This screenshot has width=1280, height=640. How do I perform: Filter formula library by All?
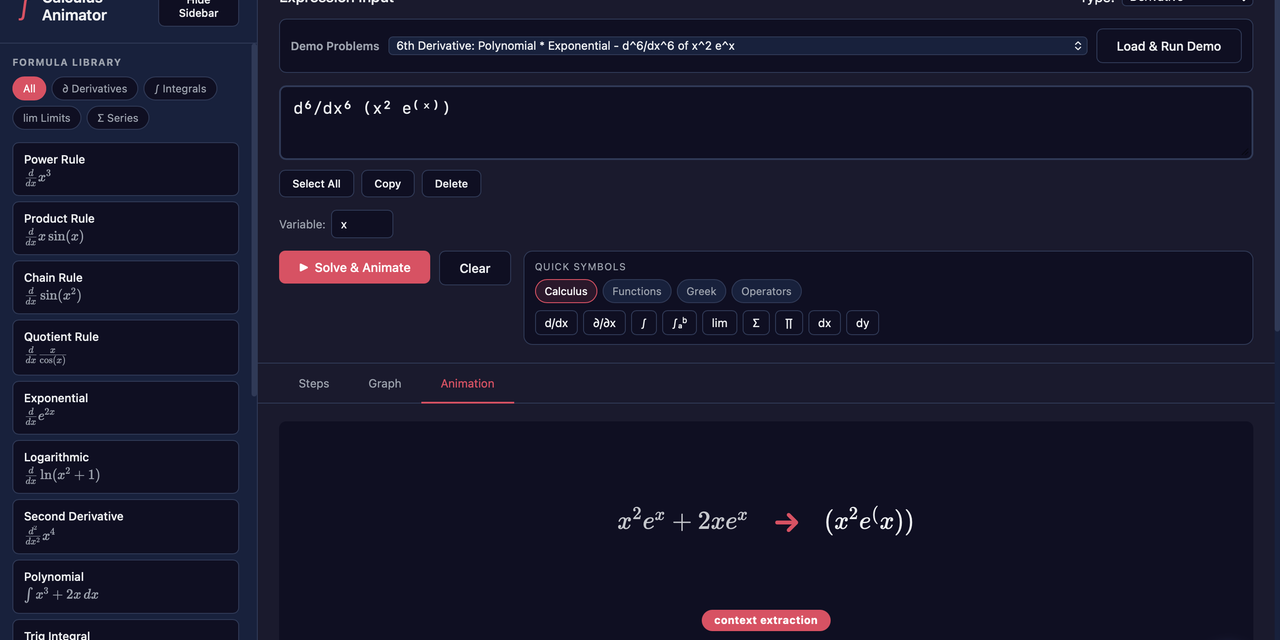(x=29, y=89)
